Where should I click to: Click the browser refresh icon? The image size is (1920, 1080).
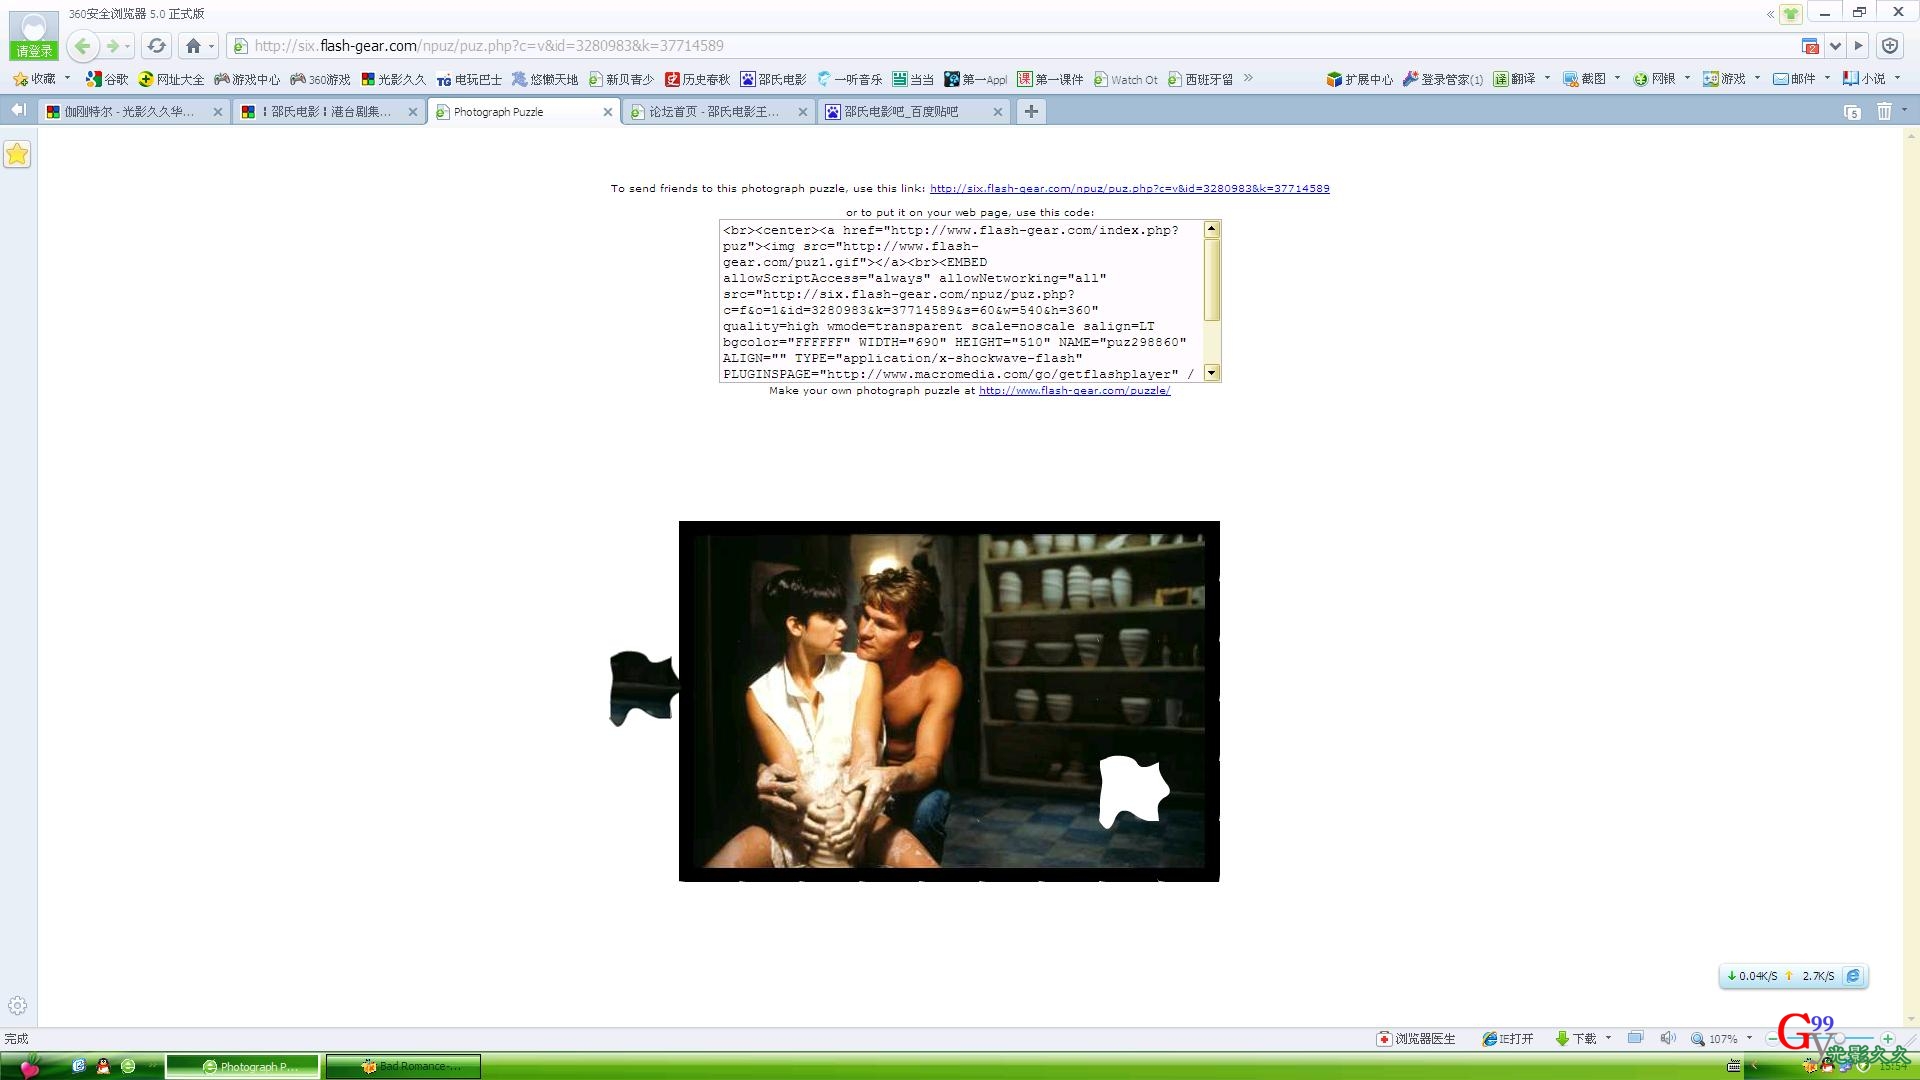[156, 46]
